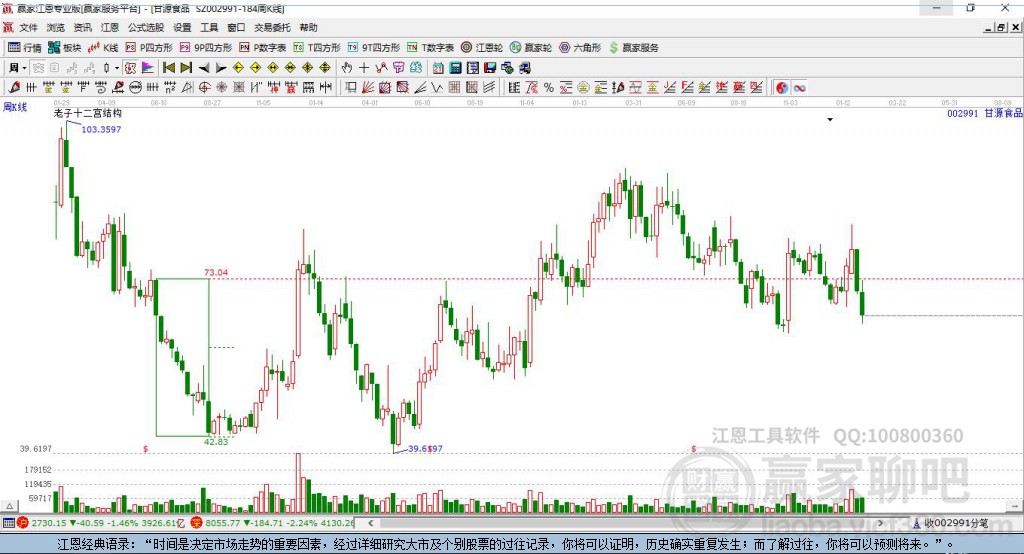Expand the candlestick style dropdown arrow
This screenshot has width=1024, height=554.
click(117, 68)
